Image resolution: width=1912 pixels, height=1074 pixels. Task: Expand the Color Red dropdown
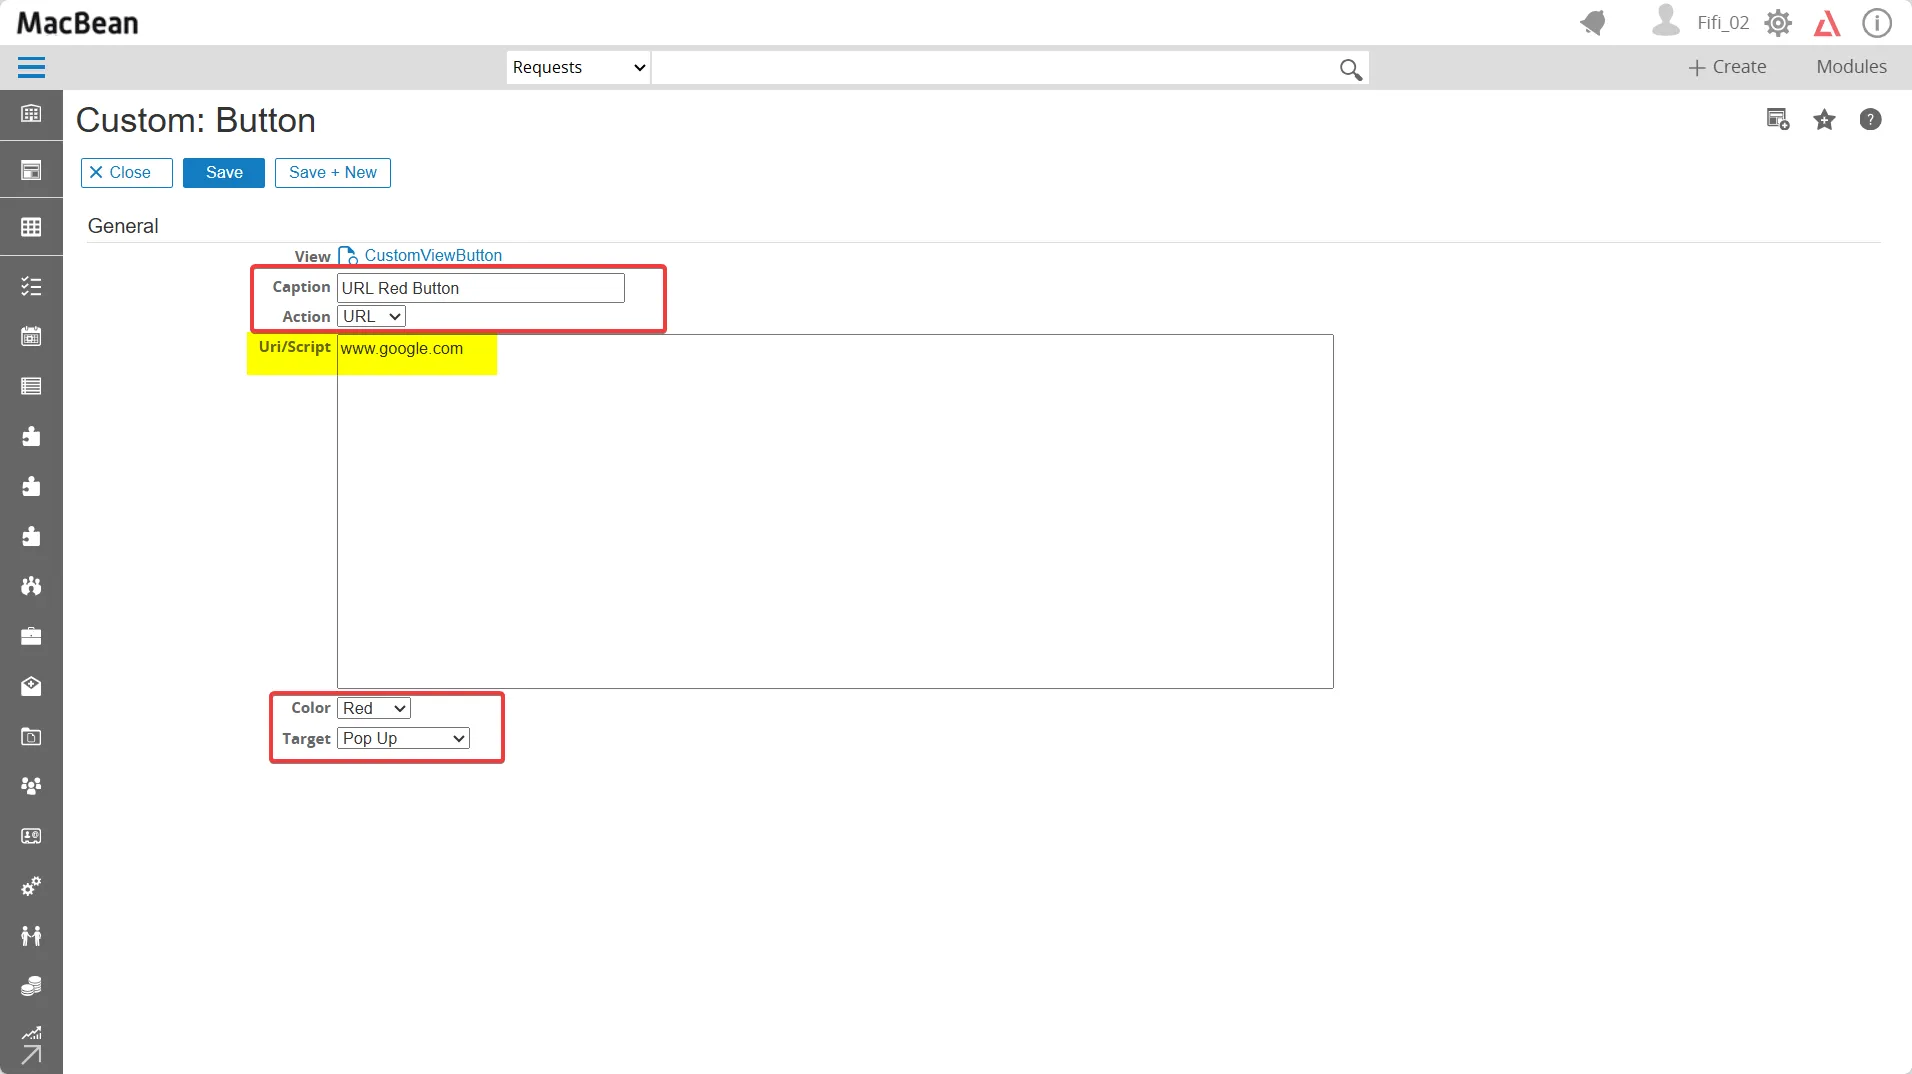pyautogui.click(x=374, y=708)
